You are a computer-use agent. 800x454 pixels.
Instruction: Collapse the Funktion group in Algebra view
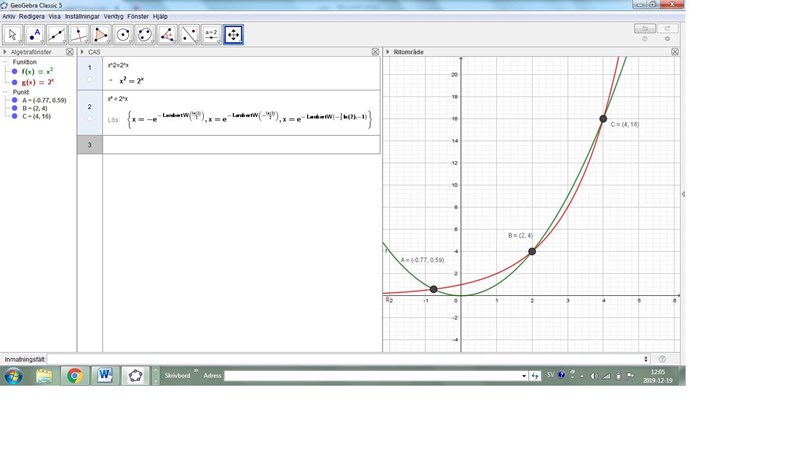[x=6, y=62]
